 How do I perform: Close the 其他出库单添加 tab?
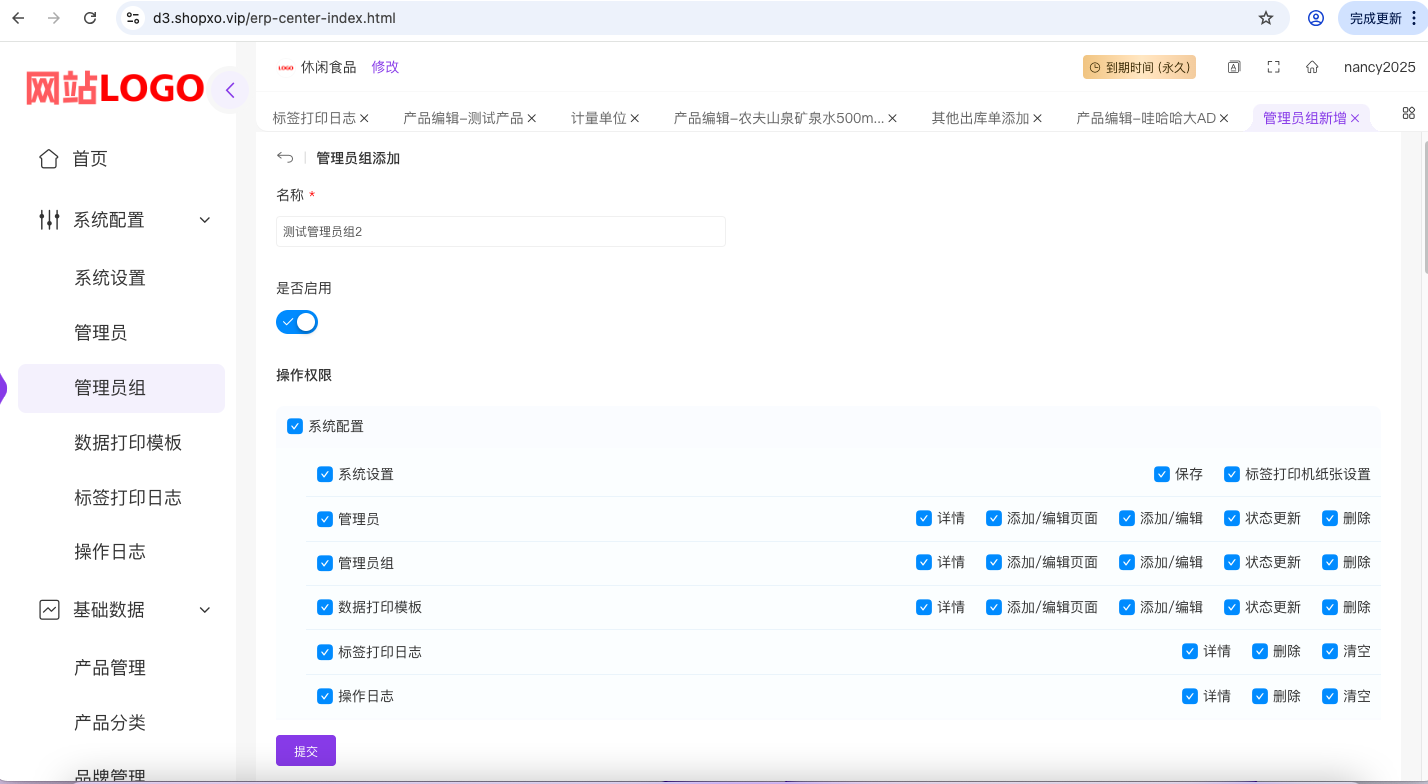pos(1038,118)
